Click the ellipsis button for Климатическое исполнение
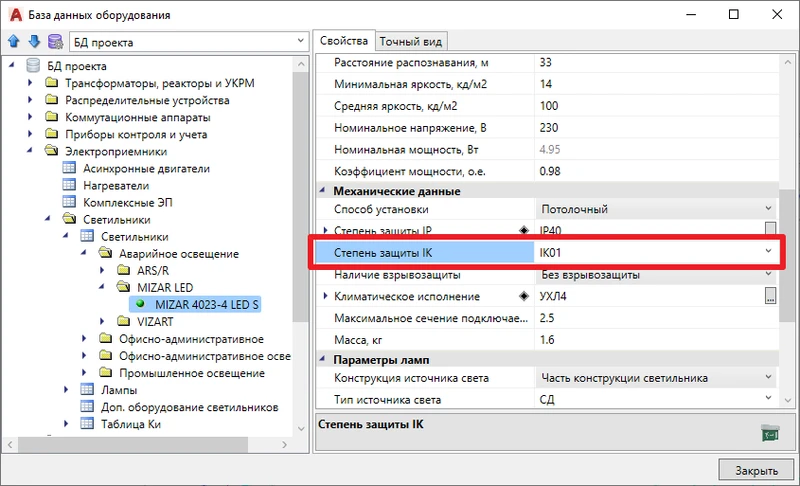 point(770,296)
